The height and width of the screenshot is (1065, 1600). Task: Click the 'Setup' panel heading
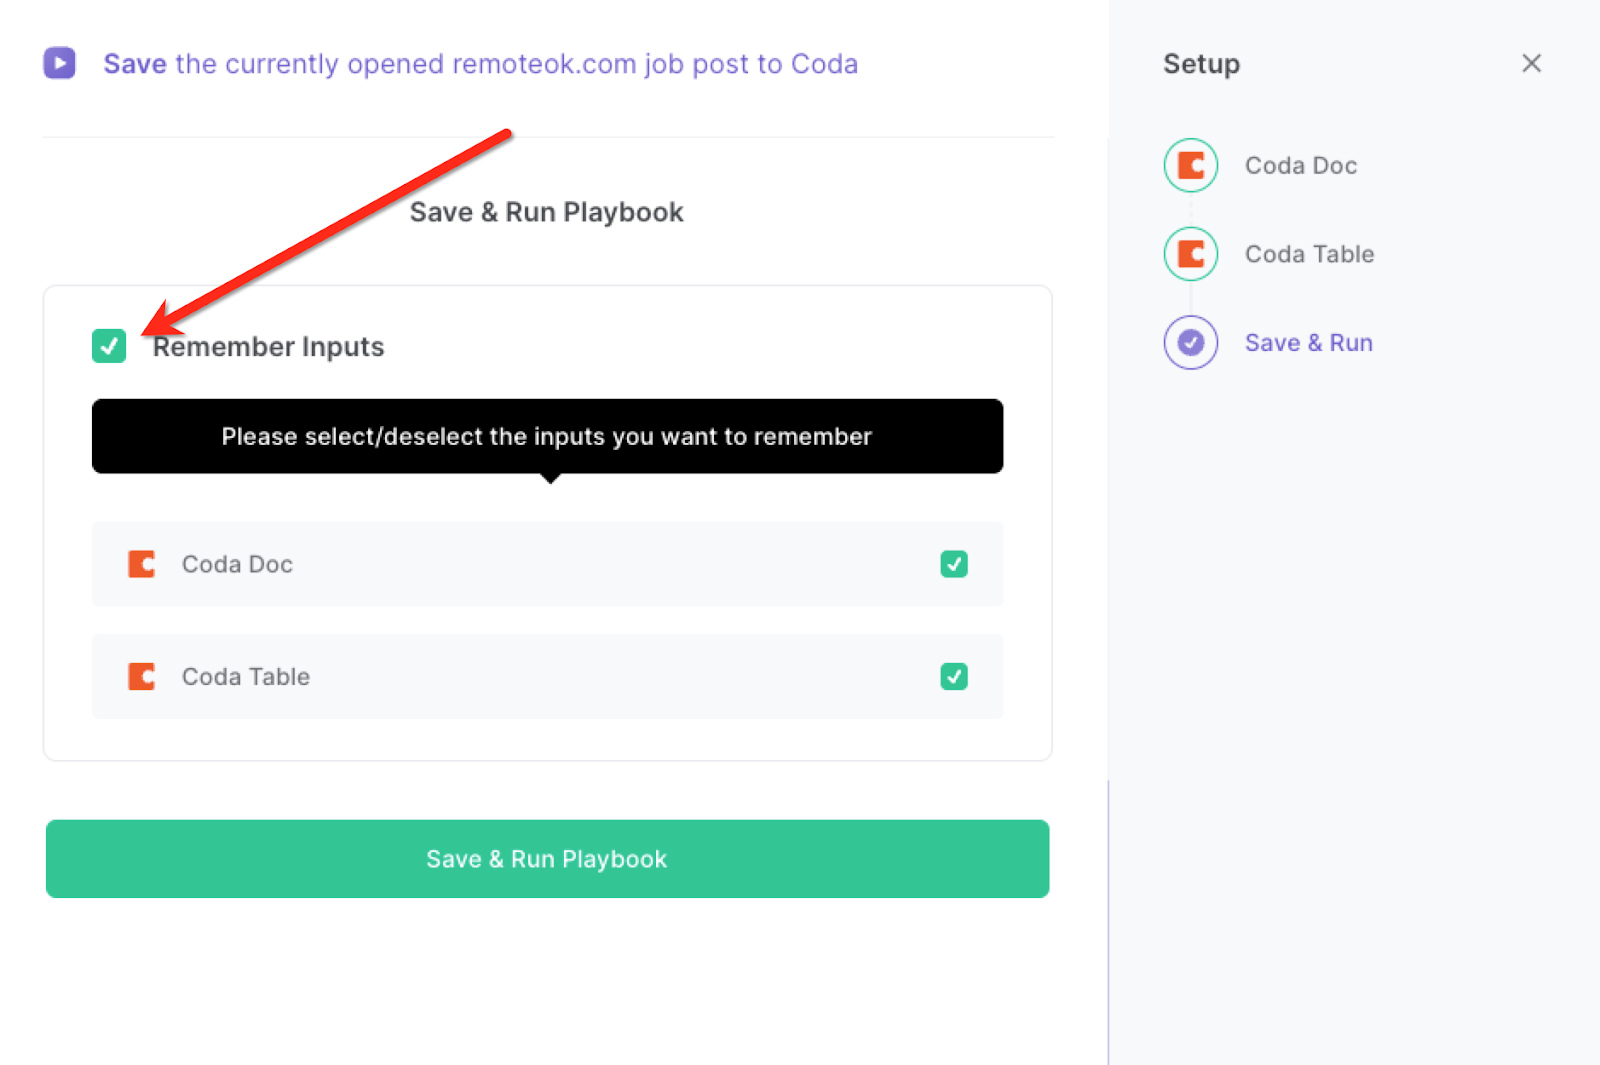tap(1201, 64)
